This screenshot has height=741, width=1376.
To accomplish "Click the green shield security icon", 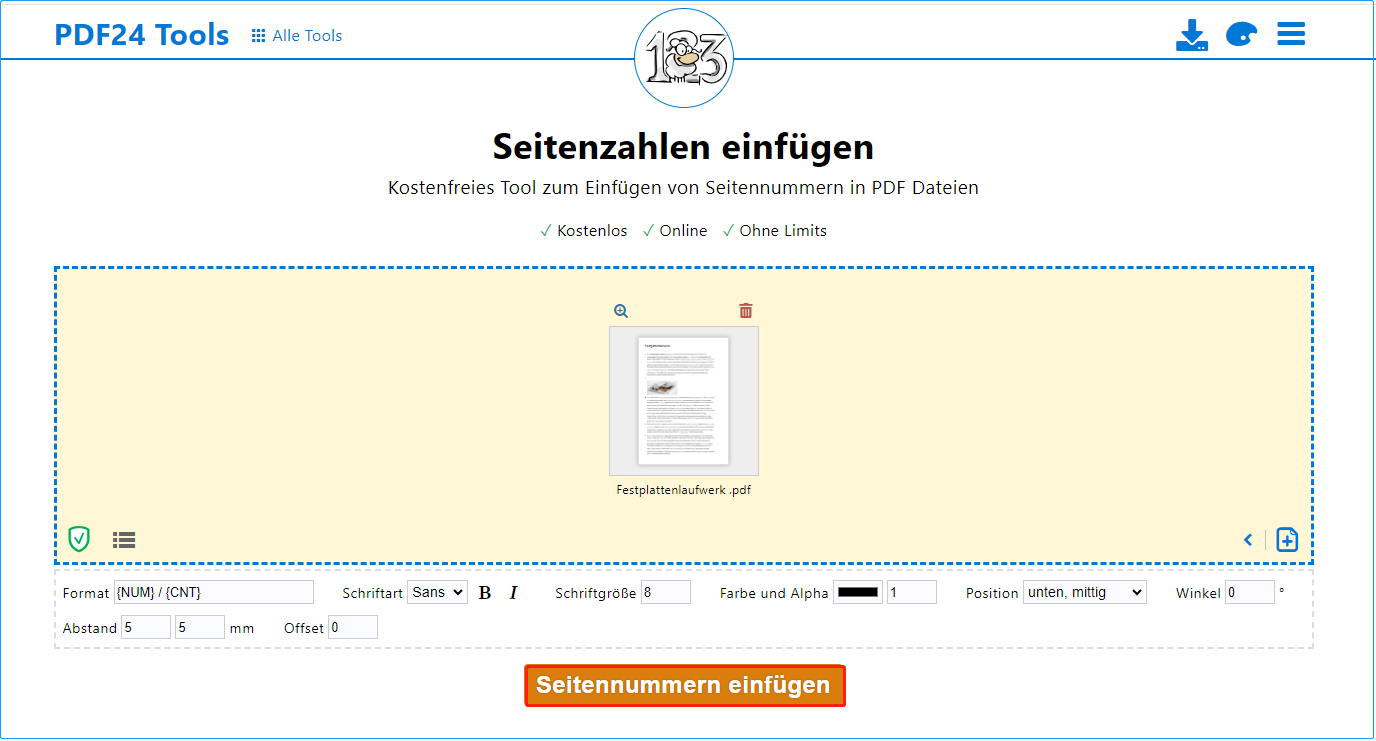I will tap(79, 539).
